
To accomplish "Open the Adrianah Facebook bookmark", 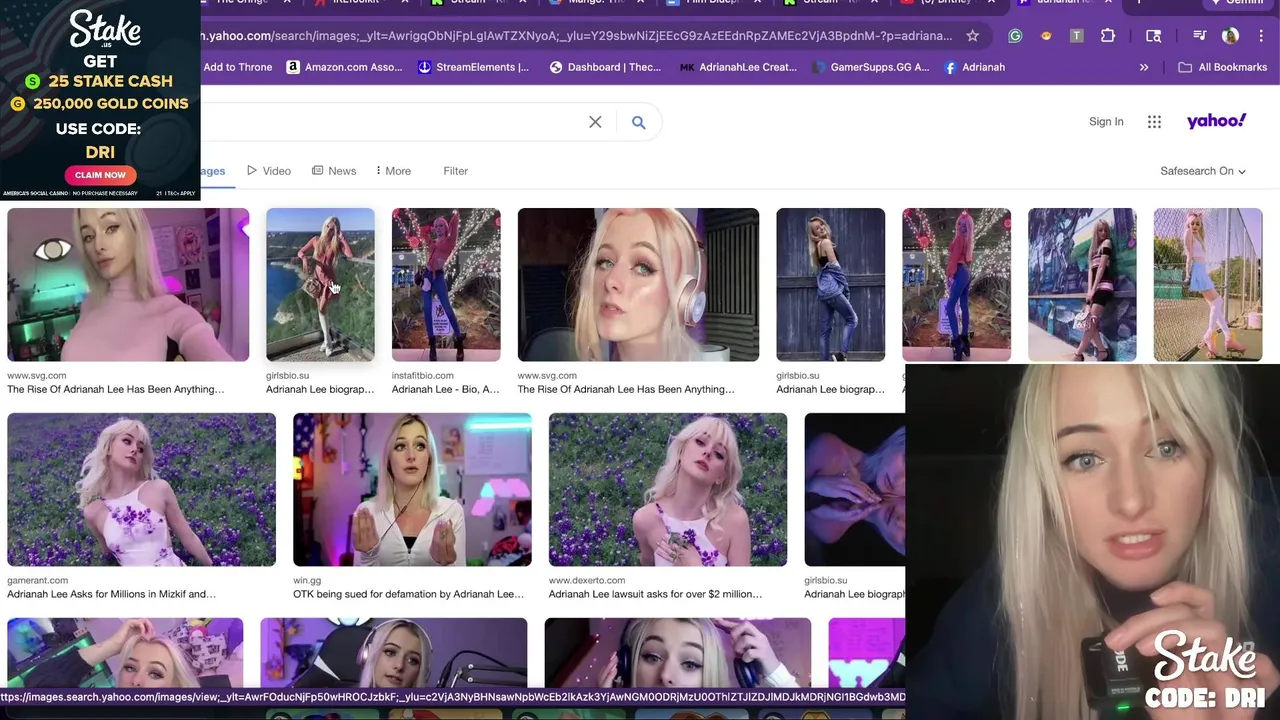I will [x=974, y=67].
